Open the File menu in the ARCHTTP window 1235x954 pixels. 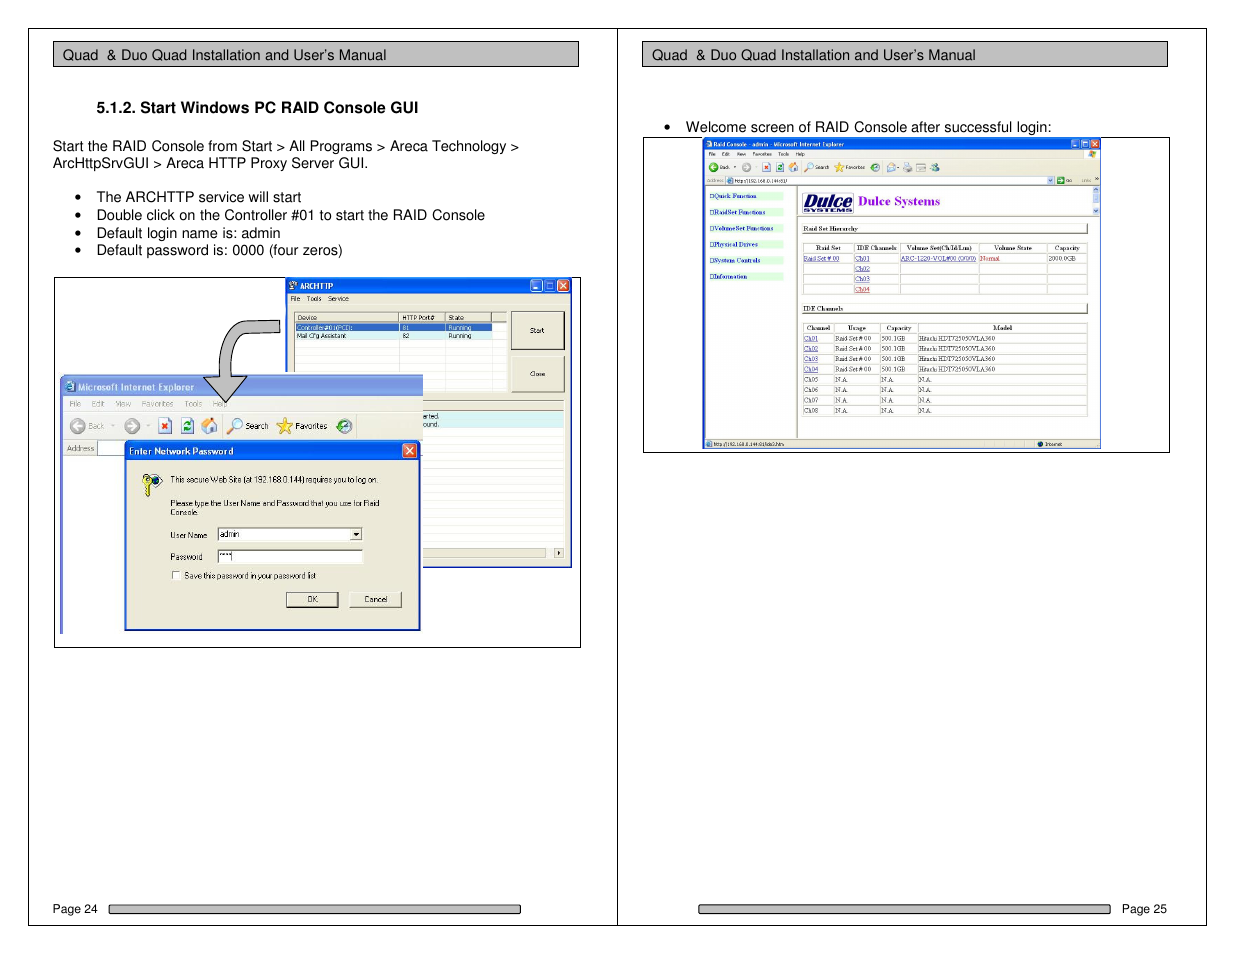tap(295, 299)
